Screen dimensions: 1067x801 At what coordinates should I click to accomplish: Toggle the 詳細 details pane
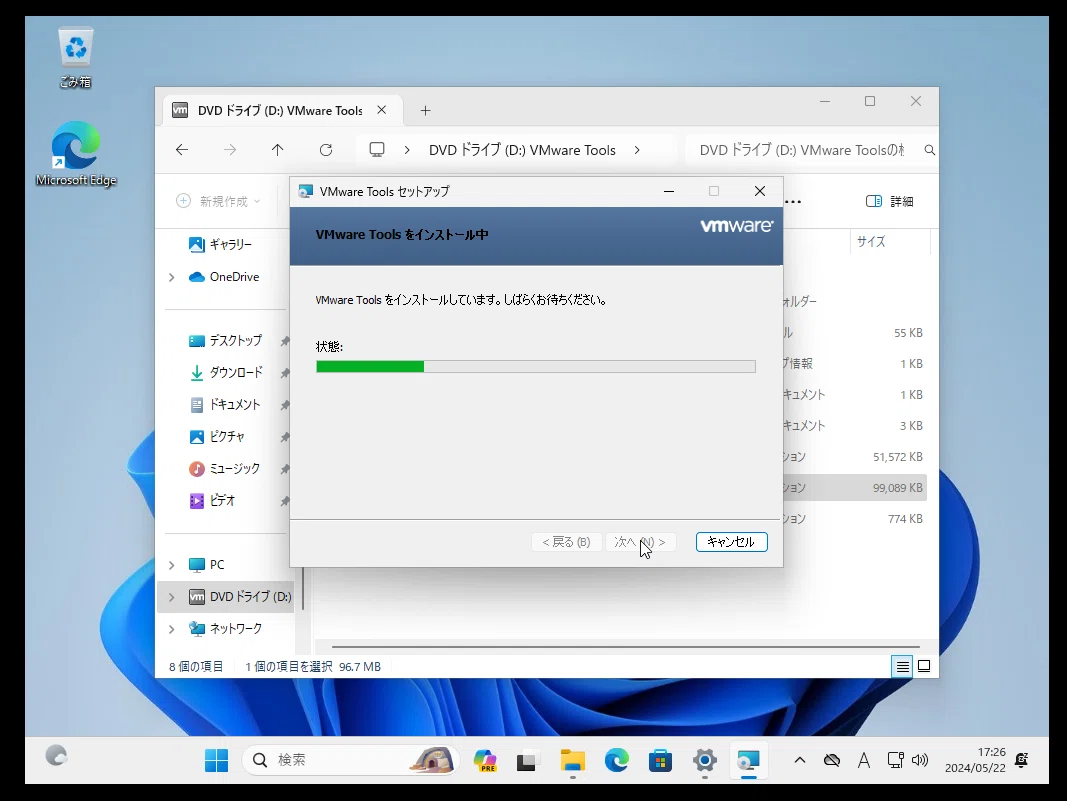889,201
